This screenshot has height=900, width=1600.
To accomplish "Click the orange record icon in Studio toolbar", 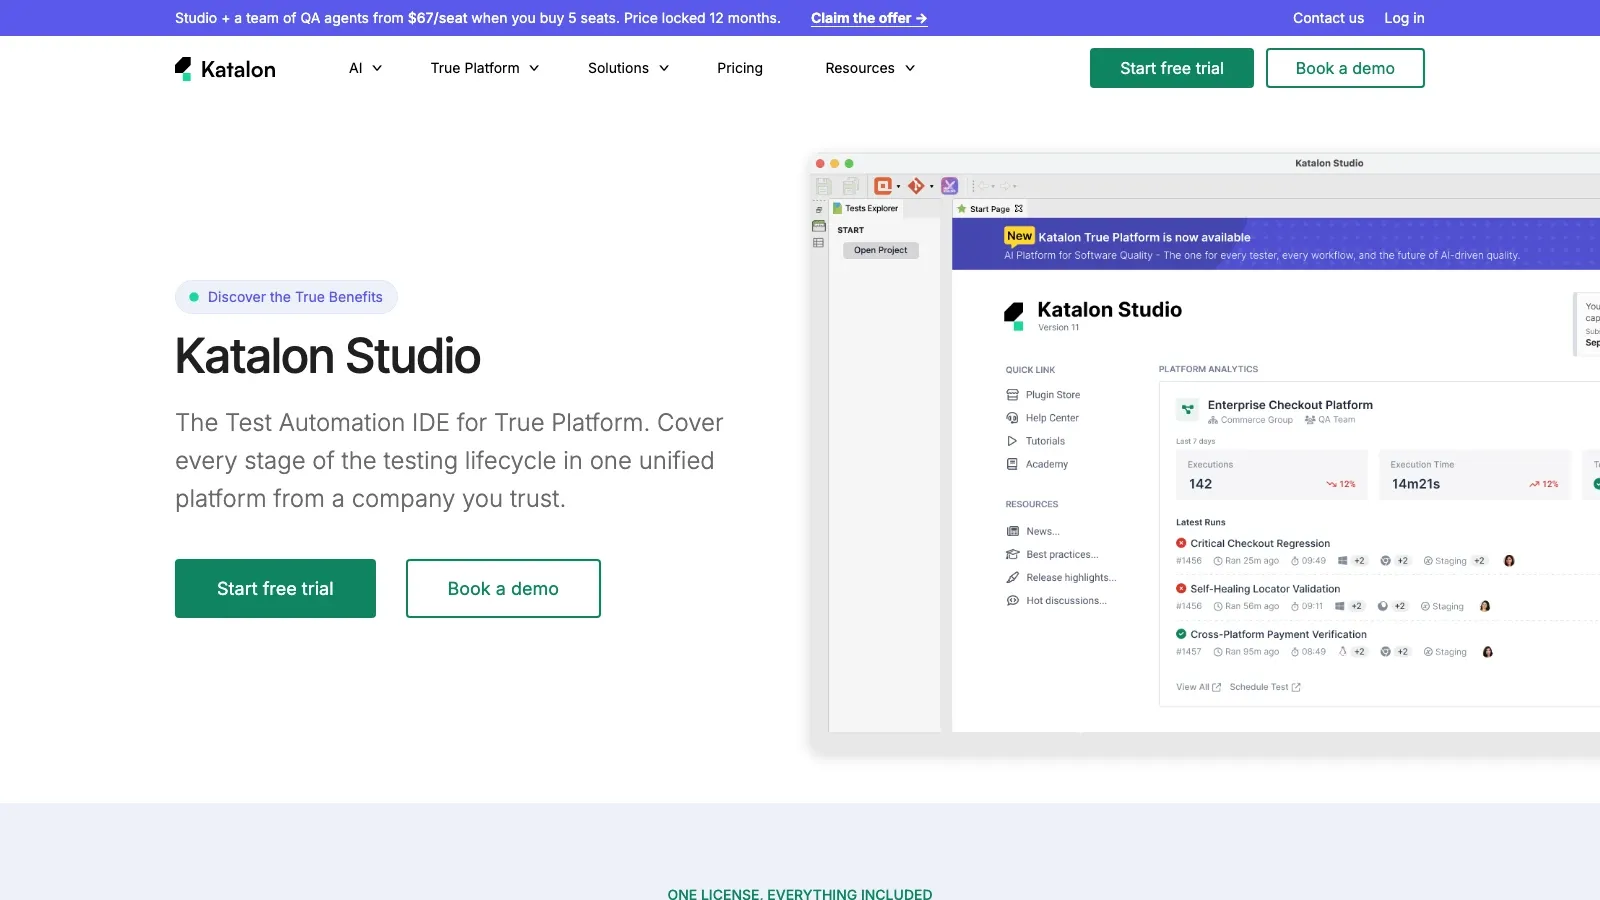I will 883,186.
